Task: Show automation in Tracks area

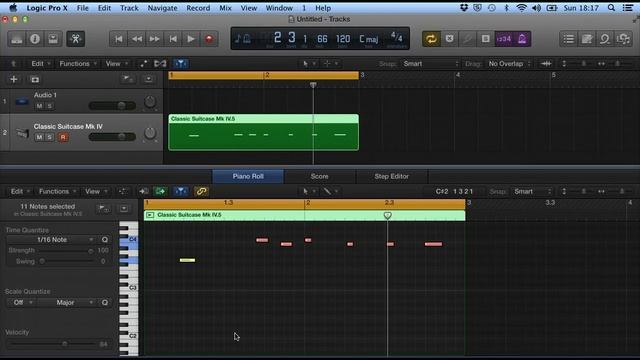Action: [x=144, y=64]
